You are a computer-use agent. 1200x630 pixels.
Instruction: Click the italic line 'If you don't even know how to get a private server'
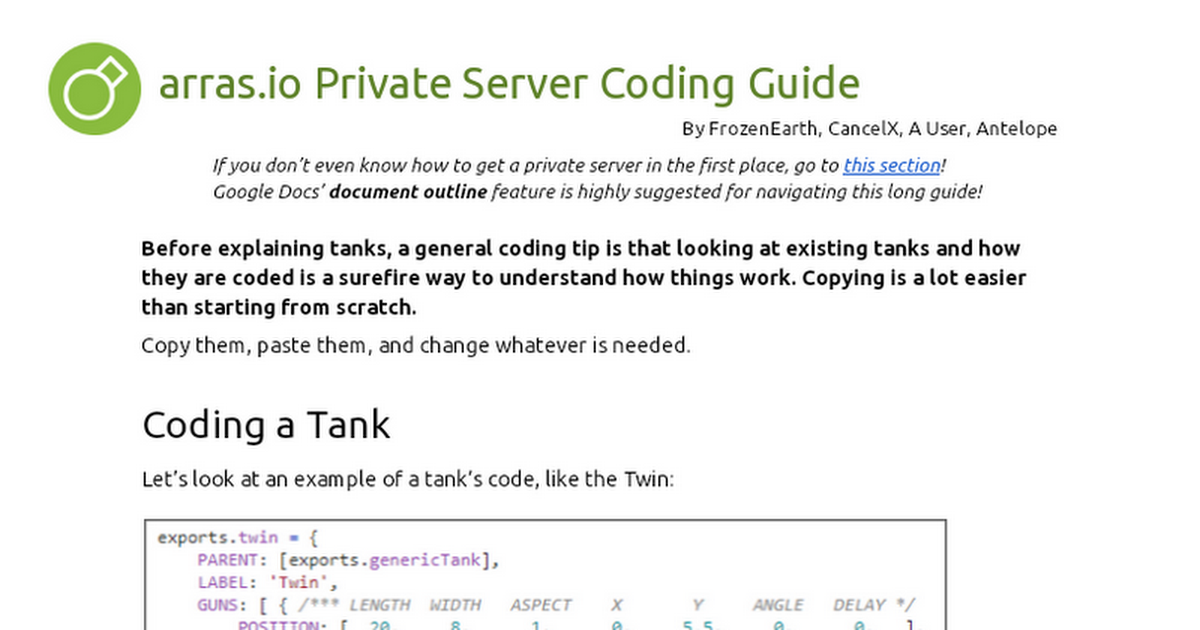(x=580, y=166)
